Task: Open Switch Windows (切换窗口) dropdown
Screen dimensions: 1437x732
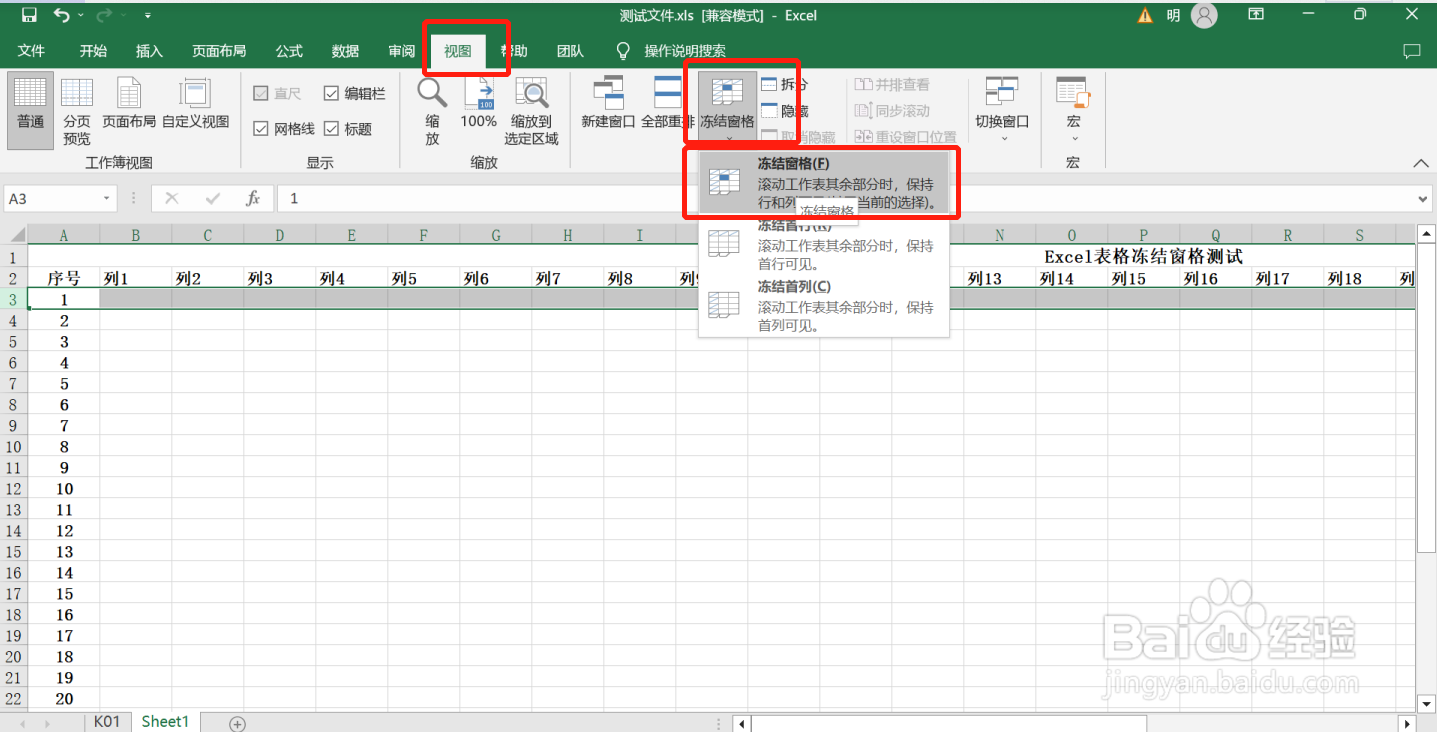Action: click(x=1002, y=111)
